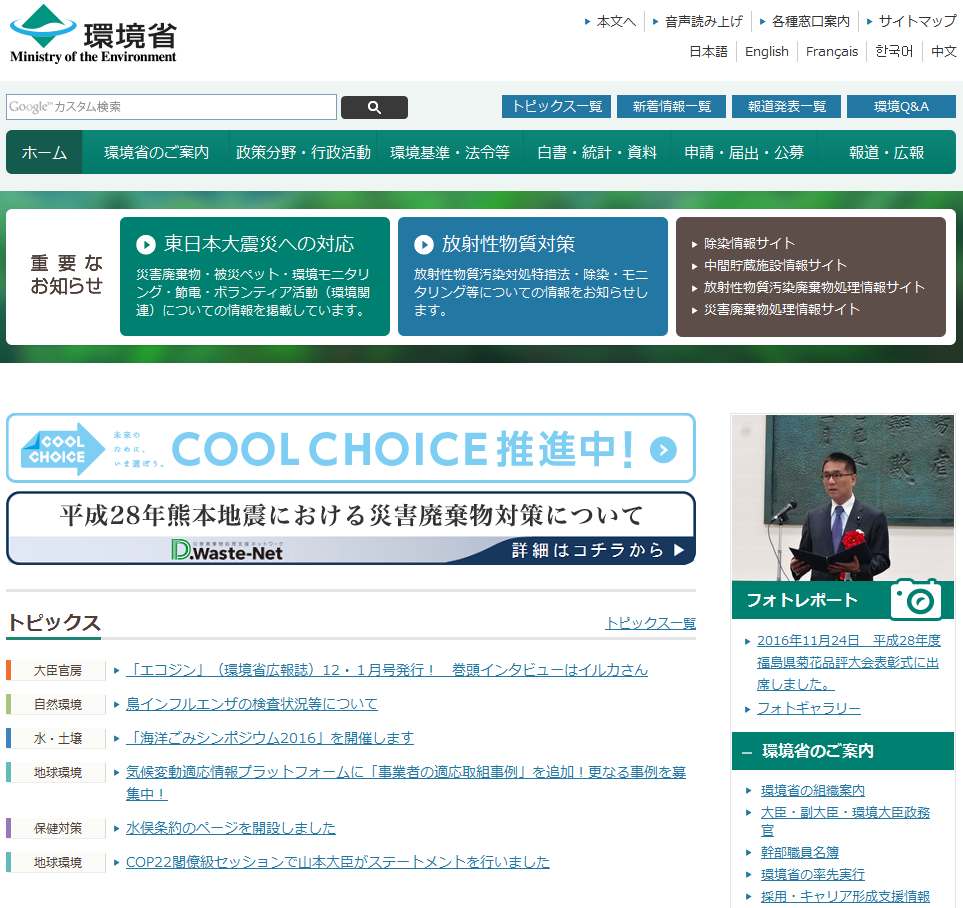Click the play icon beside 放射性物質対策
Screen dimensions: 963x908
[424, 244]
